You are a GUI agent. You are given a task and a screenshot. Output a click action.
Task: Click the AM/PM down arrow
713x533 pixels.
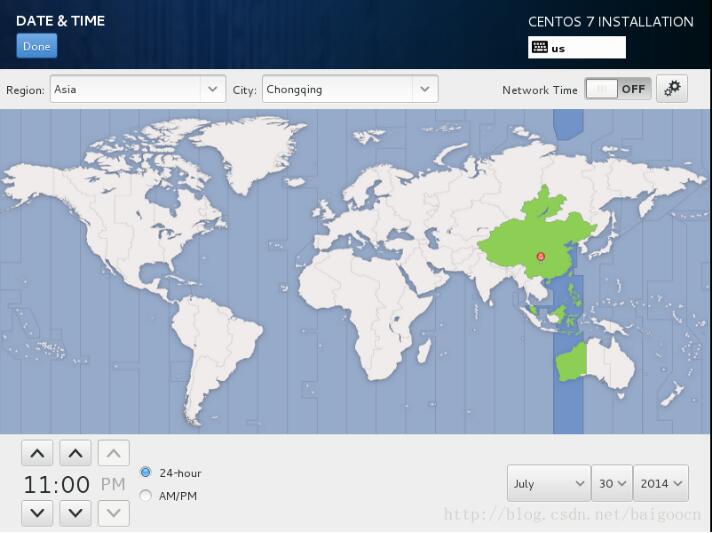coord(114,513)
